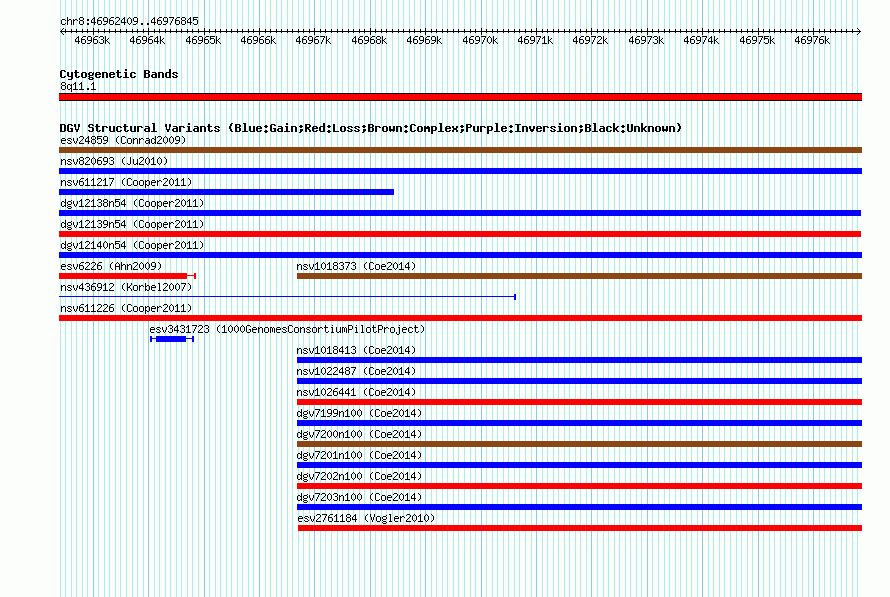Select the red nsv1026441 loss bar
This screenshot has height=597, width=890.
point(580,402)
